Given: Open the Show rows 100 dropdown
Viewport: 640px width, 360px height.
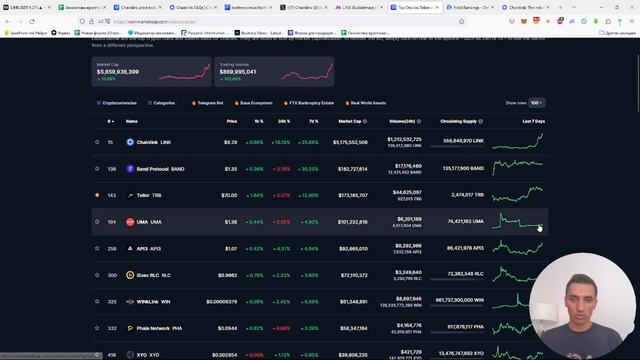Looking at the screenshot, I should click(536, 103).
